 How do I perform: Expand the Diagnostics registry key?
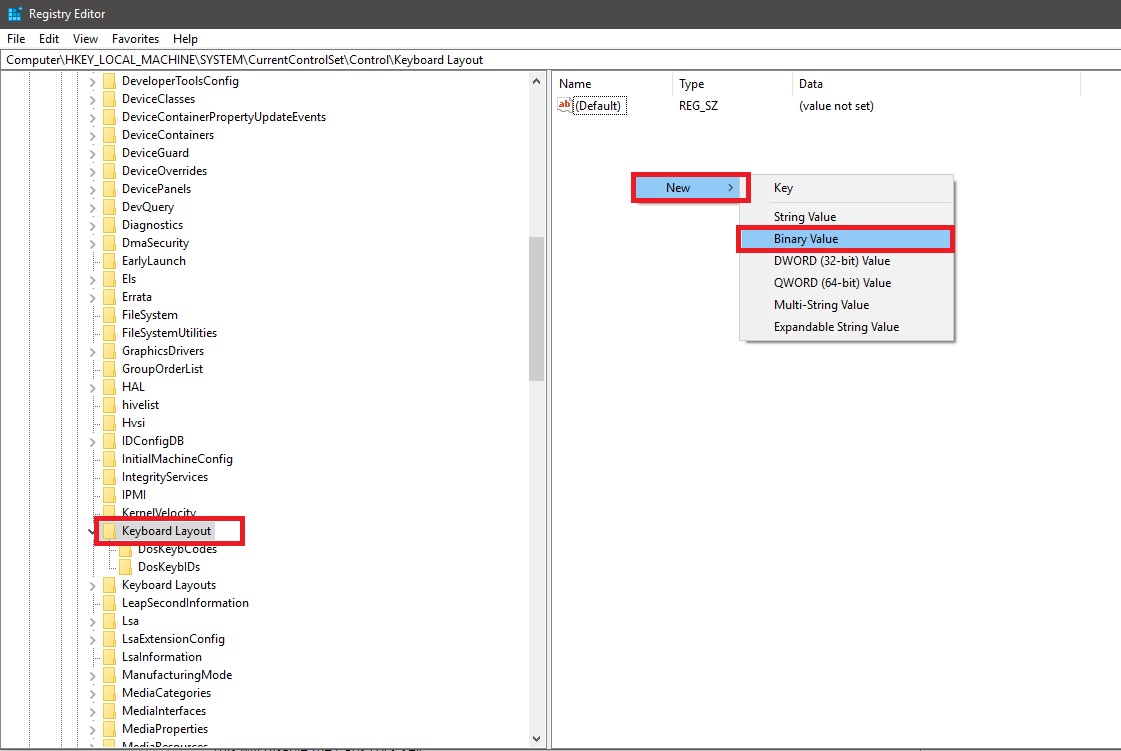point(91,224)
